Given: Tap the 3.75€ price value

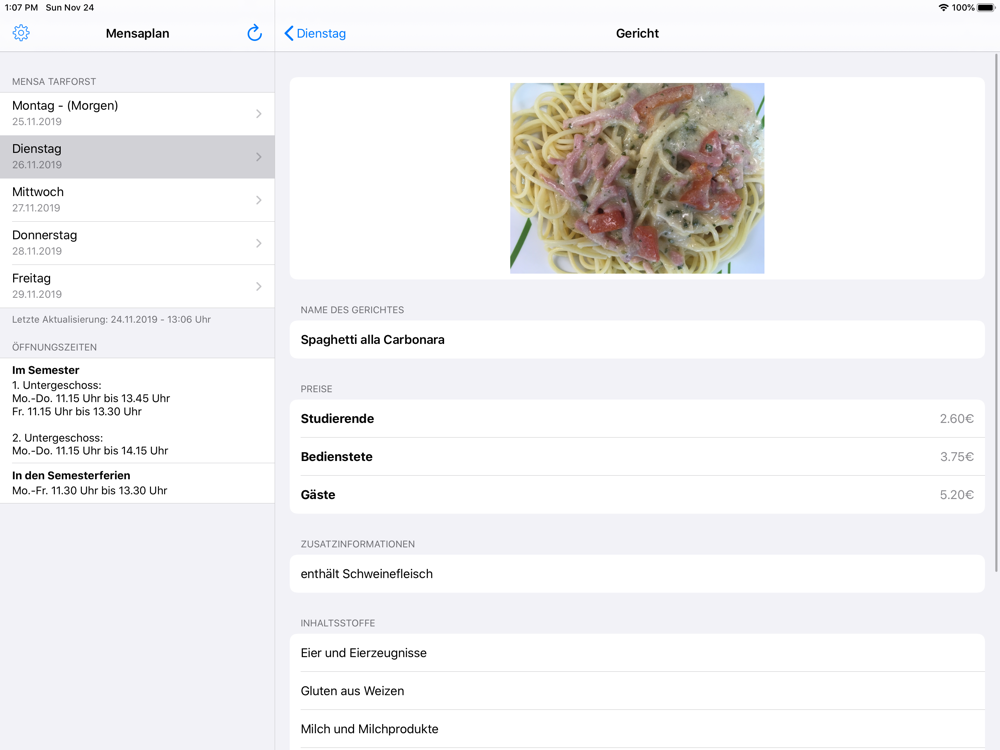Looking at the screenshot, I should coord(956,457).
